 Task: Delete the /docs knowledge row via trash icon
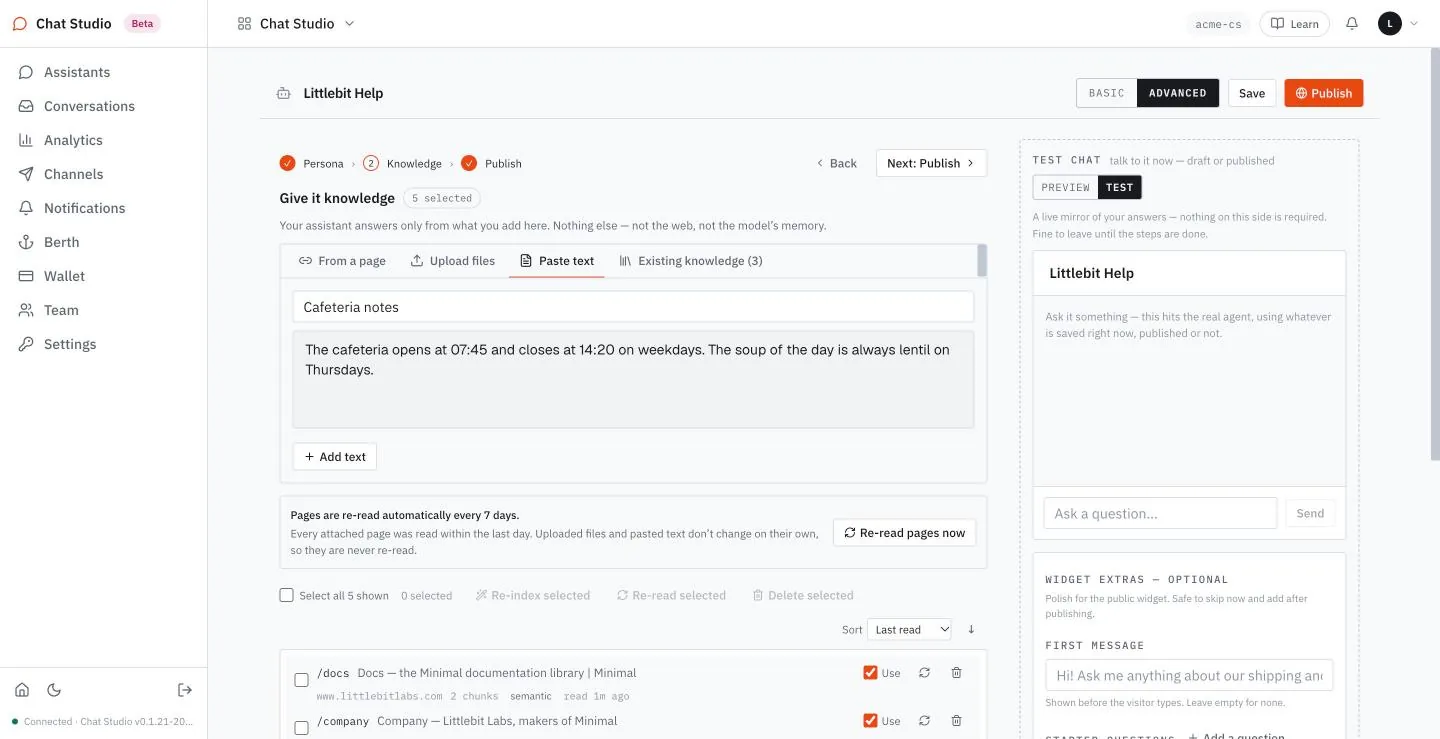point(956,673)
